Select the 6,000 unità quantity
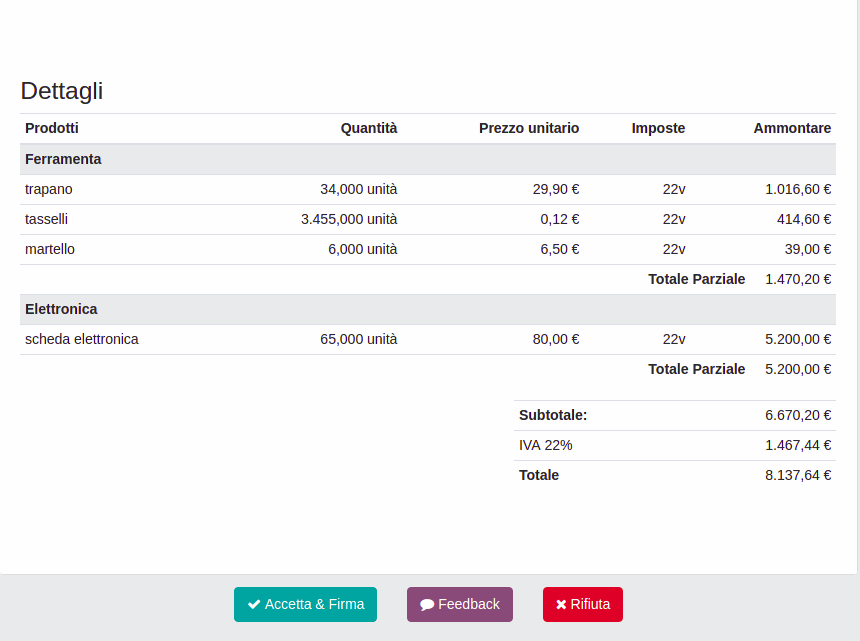This screenshot has height=641, width=860. pyautogui.click(x=363, y=249)
